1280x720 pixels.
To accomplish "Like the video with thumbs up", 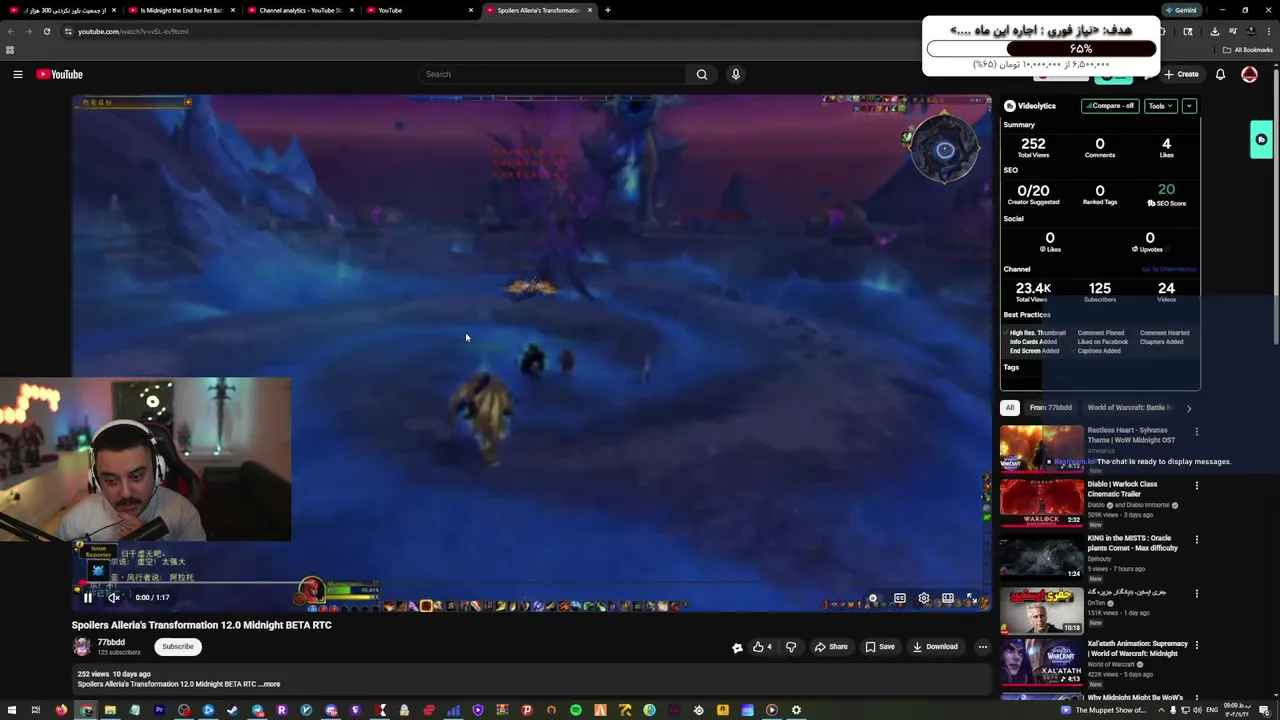I will (763, 647).
